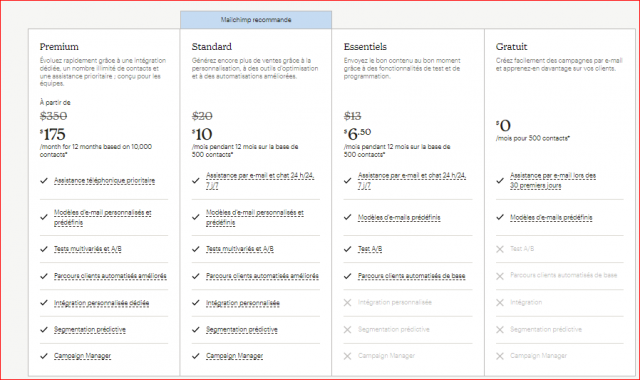
Task: Open 'Intégration personnalisée dédiée' link
Action: pos(101,303)
